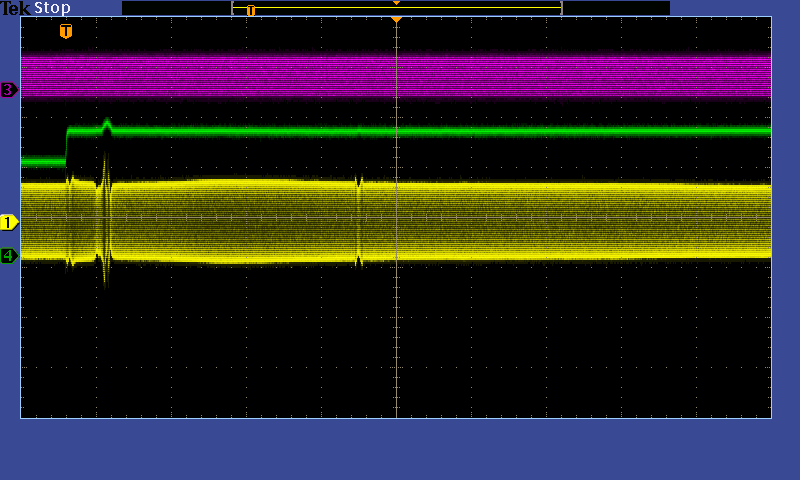Click the small orange T in the overview bar

(x=250, y=10)
